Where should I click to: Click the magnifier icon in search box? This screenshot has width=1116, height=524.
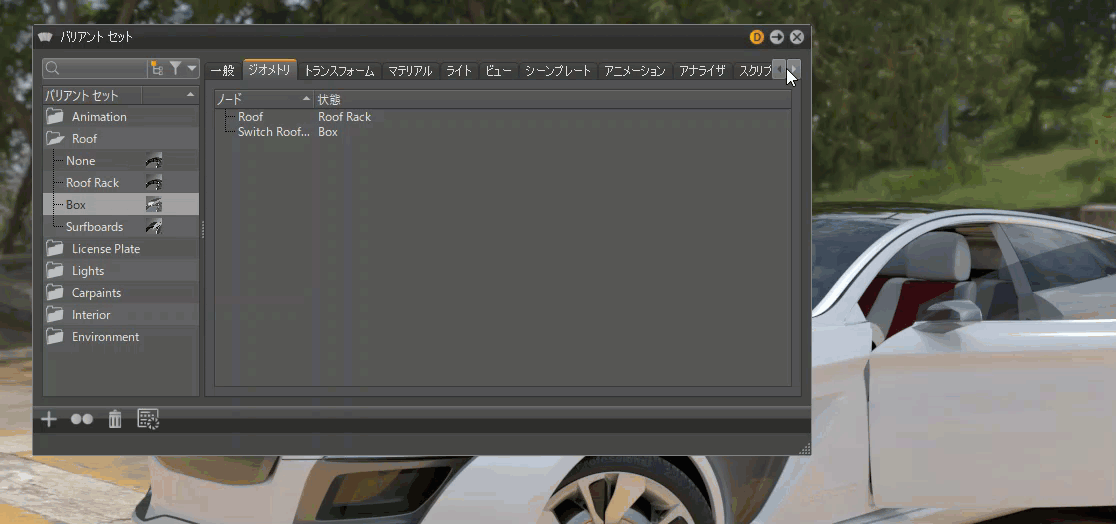(53, 68)
